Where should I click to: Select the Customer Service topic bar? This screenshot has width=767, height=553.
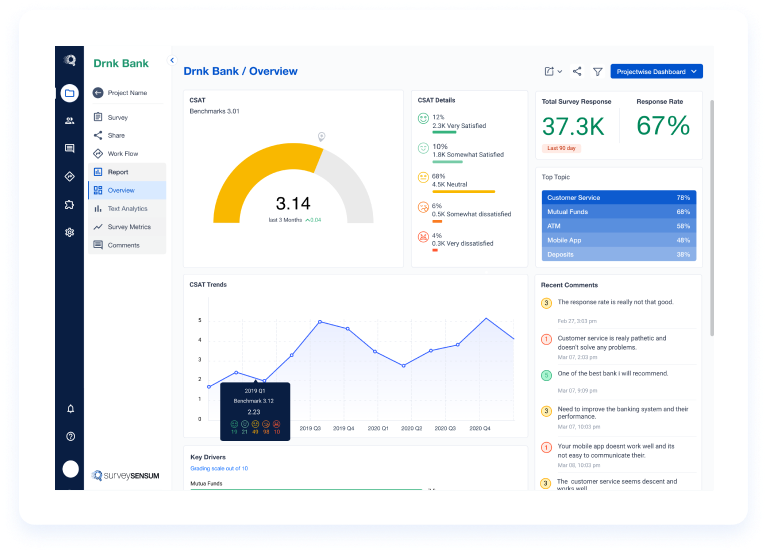pos(619,198)
